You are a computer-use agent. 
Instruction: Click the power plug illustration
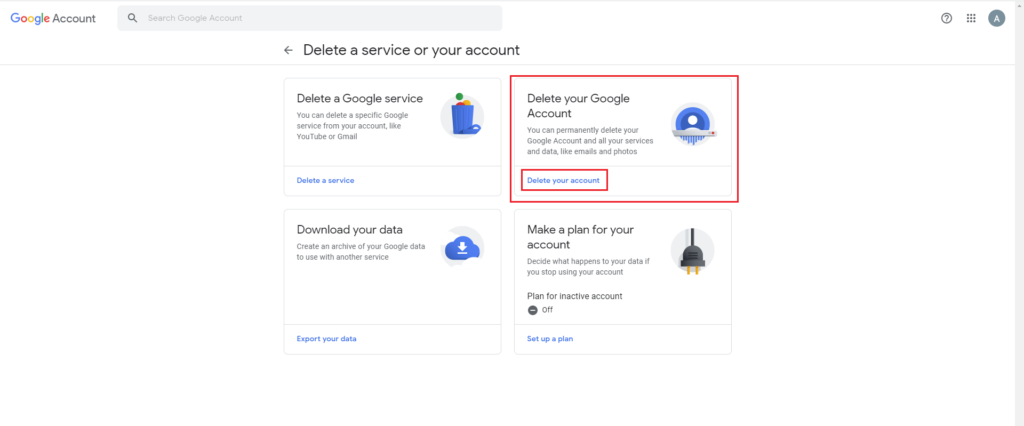click(692, 252)
